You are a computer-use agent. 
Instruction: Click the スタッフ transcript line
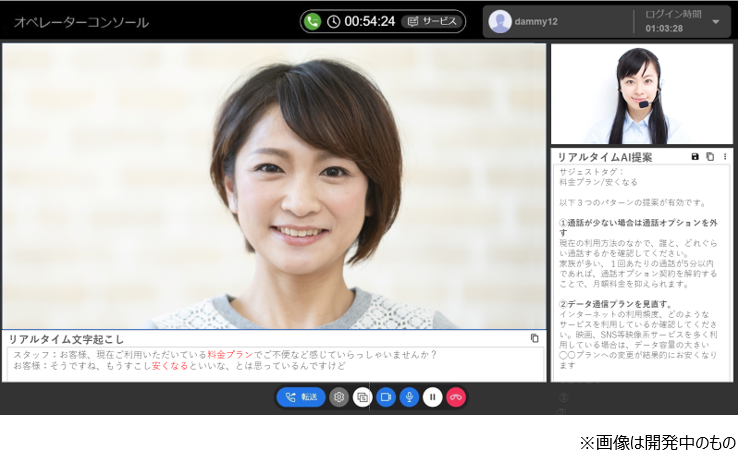225,355
